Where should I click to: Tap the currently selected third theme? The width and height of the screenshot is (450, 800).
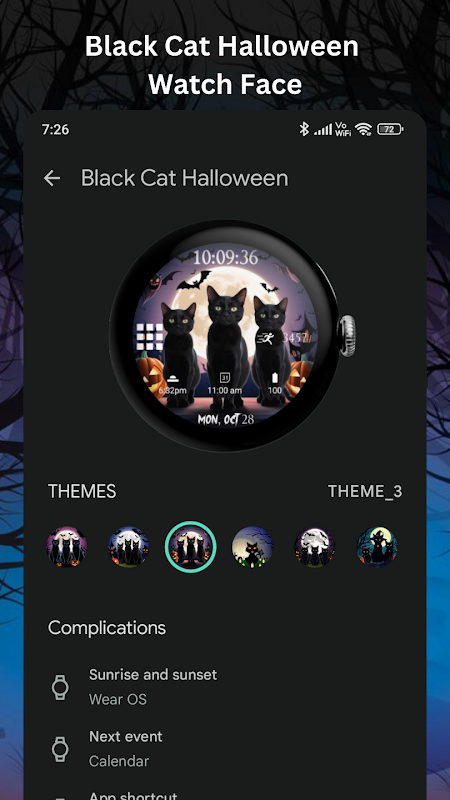click(191, 547)
